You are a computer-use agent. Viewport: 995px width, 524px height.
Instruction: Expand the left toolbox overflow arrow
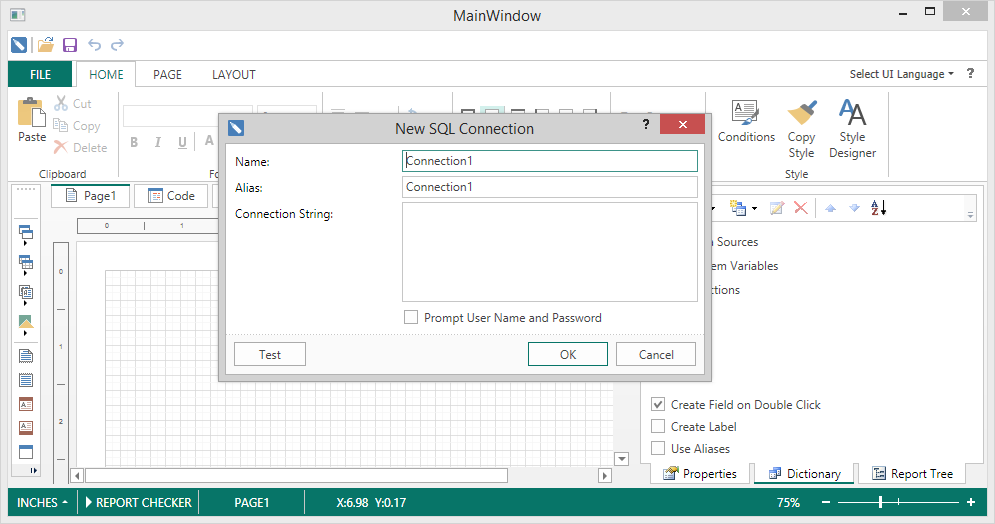pos(33,470)
